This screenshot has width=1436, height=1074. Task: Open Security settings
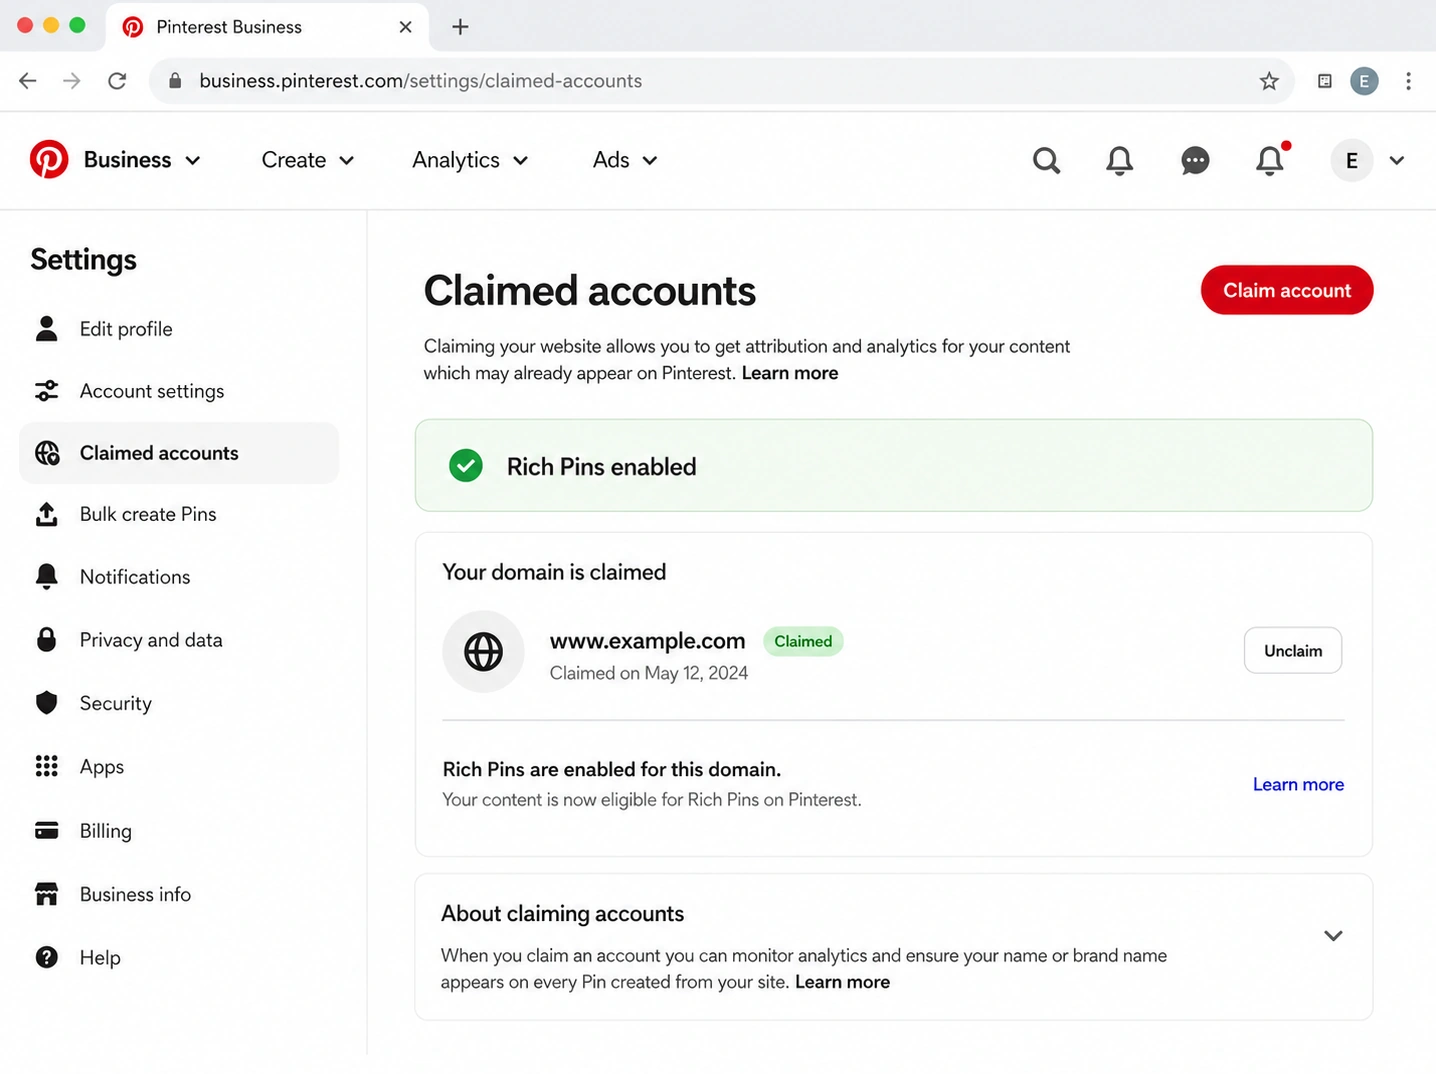179,703
